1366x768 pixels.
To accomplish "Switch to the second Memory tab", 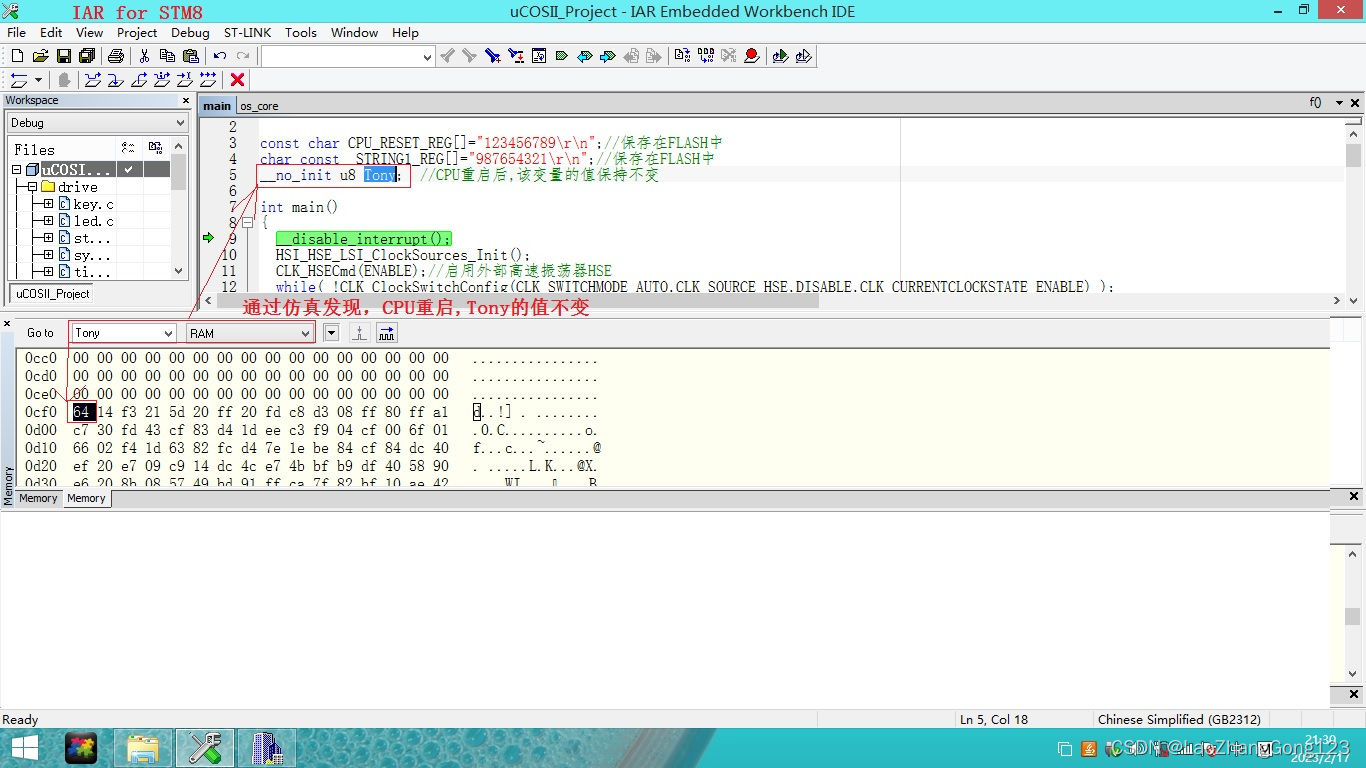I will [x=87, y=498].
